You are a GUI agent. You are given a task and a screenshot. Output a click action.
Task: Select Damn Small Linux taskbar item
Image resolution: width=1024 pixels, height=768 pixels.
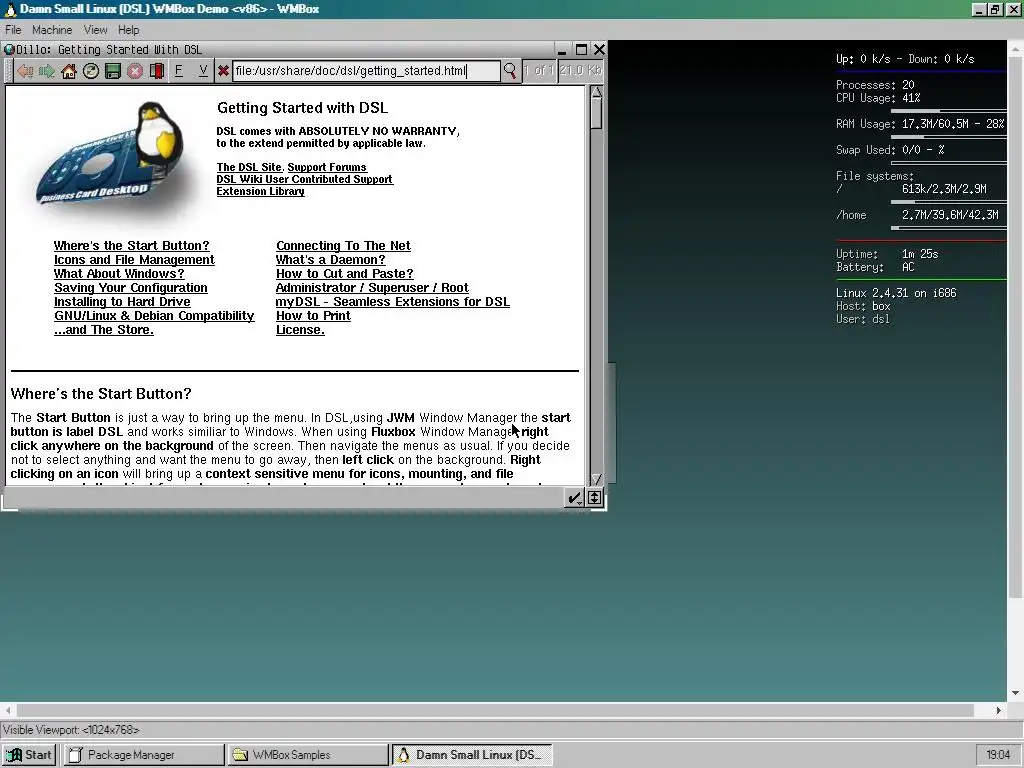coord(472,755)
